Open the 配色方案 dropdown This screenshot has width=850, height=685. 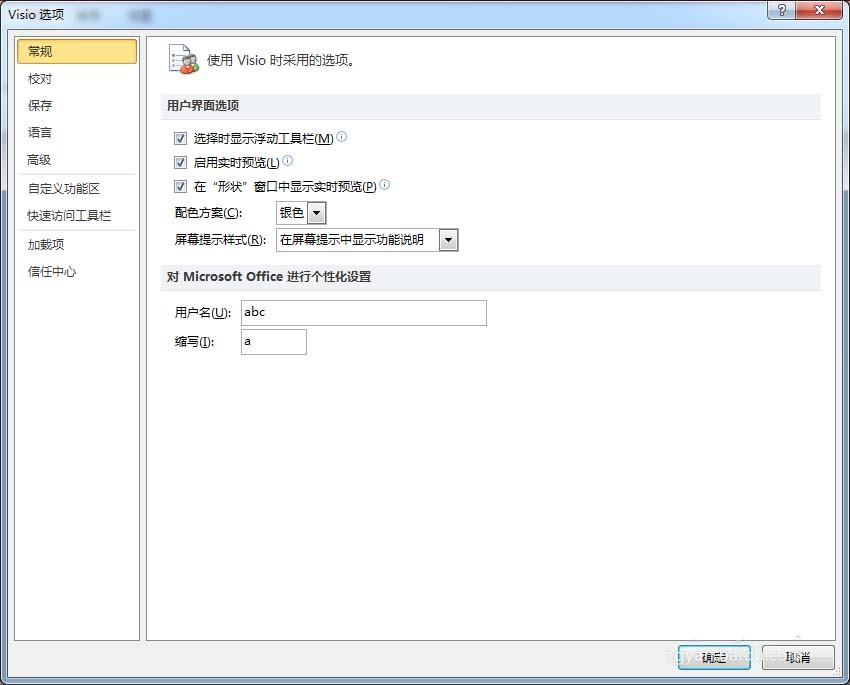[316, 213]
